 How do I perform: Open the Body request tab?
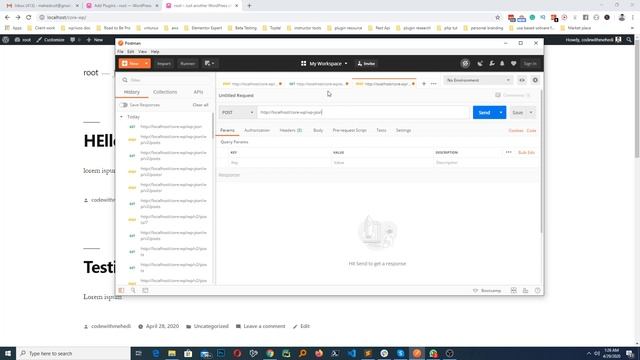point(318,130)
